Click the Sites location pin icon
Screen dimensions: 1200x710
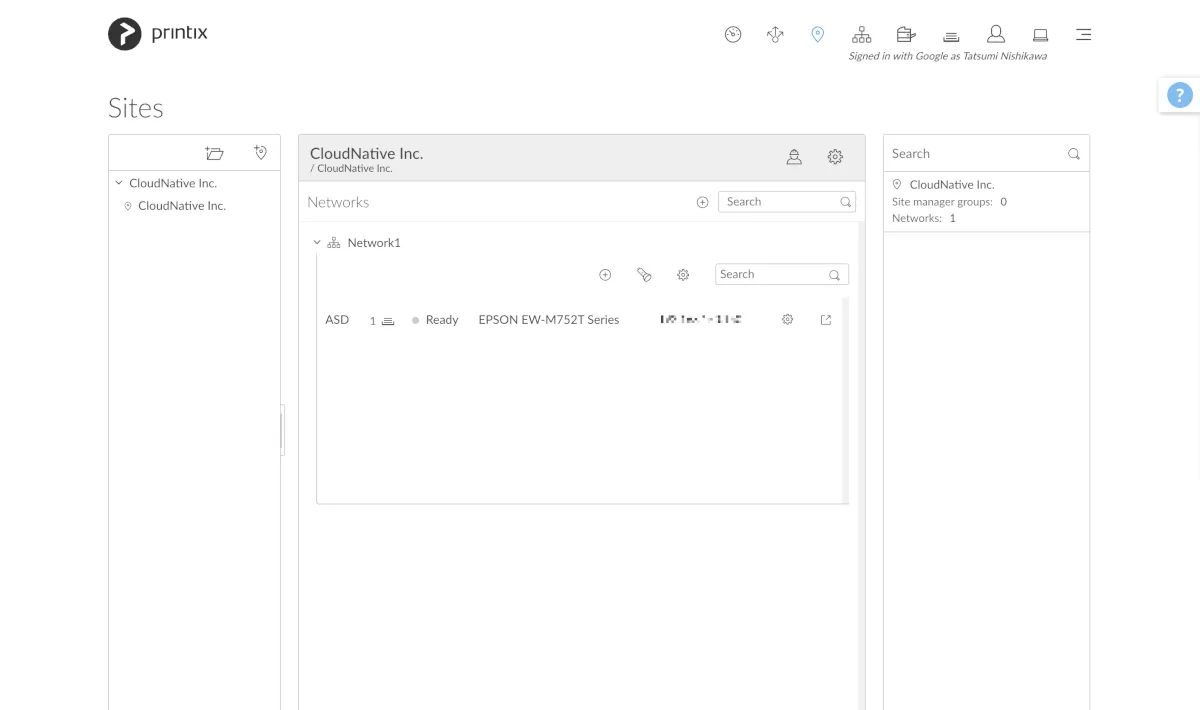click(817, 35)
